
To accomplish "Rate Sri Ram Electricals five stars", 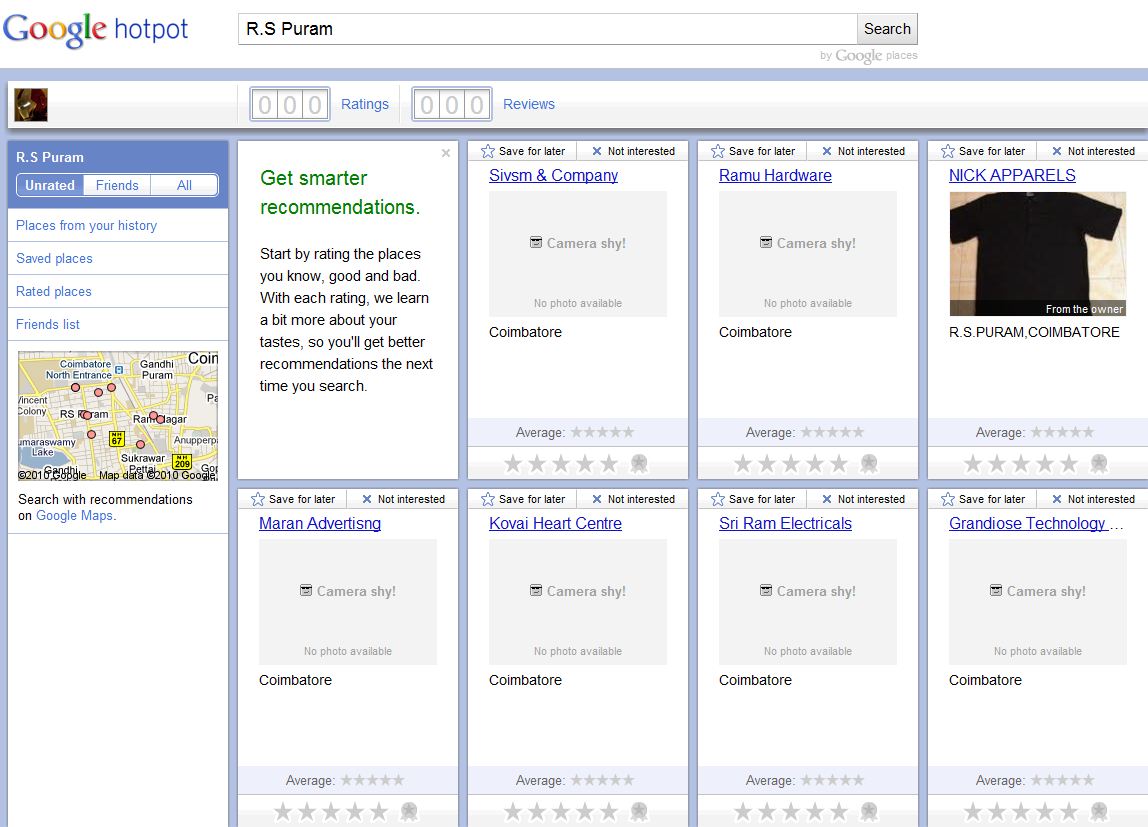I will click(x=838, y=811).
